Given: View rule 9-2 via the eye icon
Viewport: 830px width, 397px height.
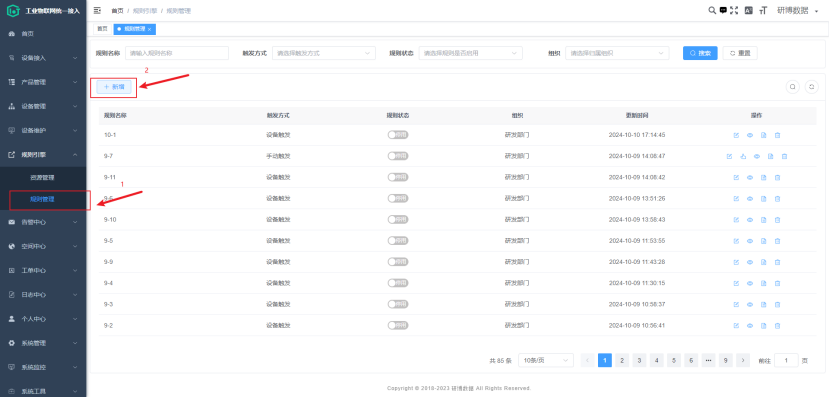Looking at the screenshot, I should pos(750,326).
